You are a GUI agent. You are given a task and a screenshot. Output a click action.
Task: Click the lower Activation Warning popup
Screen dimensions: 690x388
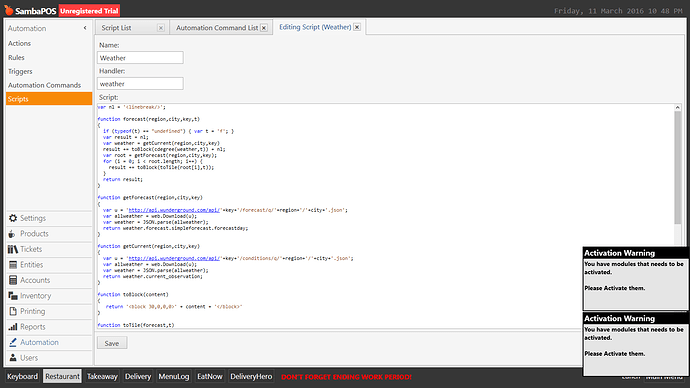[635, 344]
